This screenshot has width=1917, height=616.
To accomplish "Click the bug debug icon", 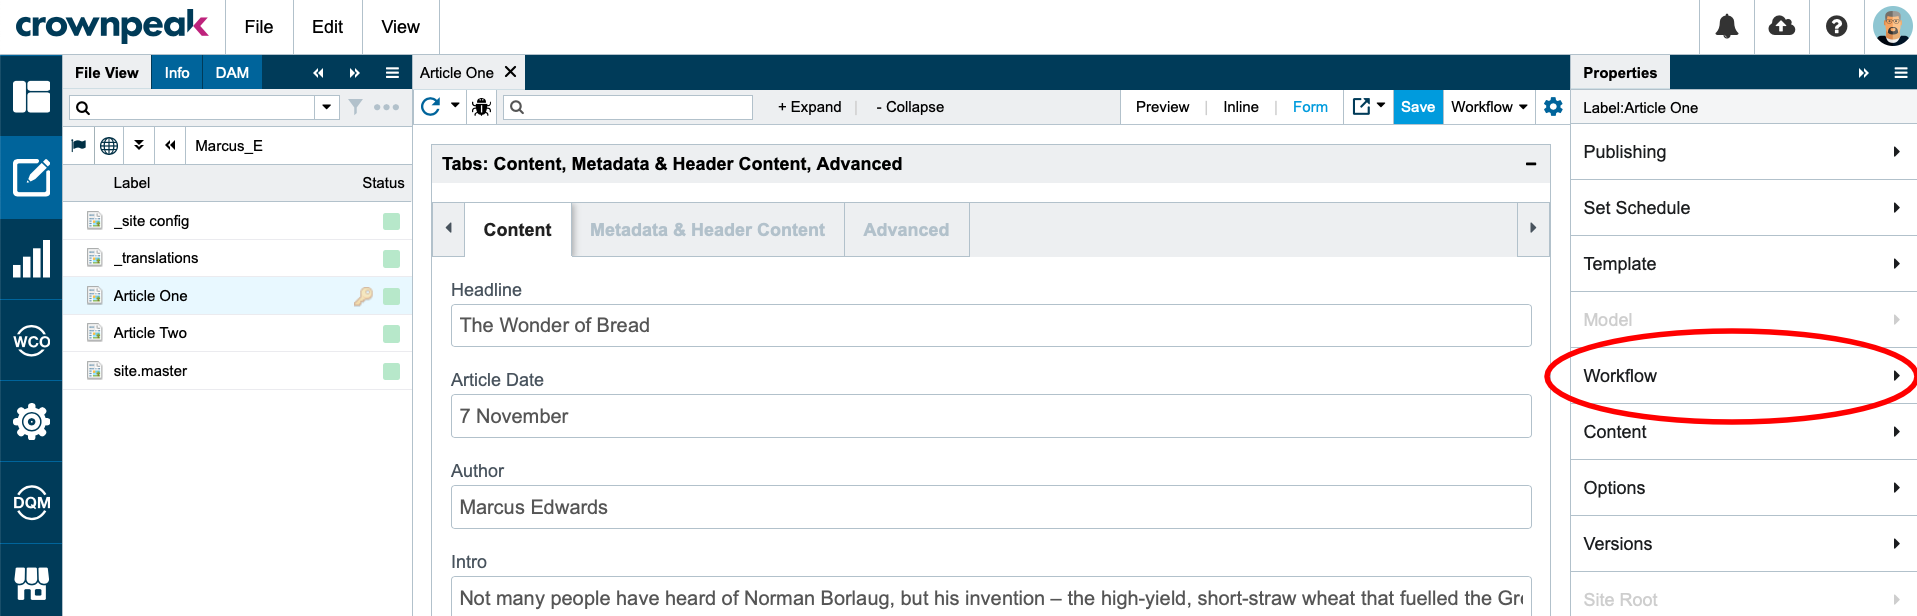I will click(x=482, y=107).
